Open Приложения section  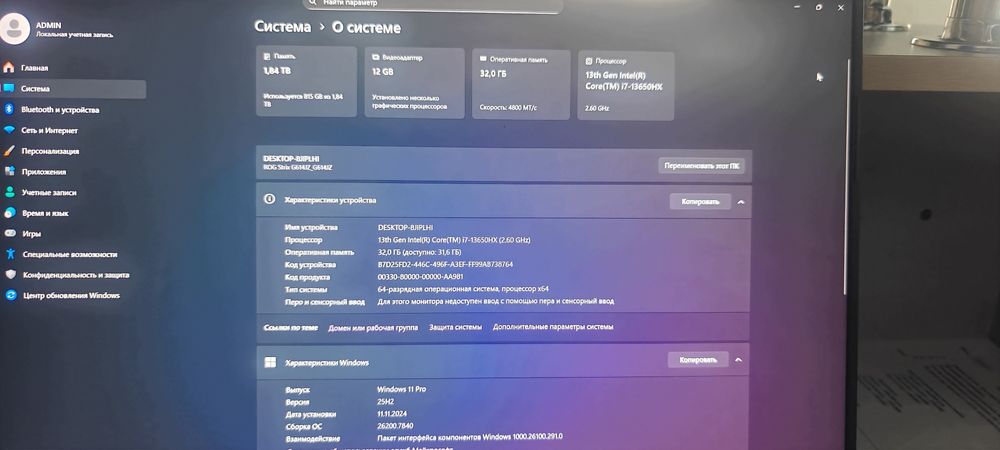44,171
